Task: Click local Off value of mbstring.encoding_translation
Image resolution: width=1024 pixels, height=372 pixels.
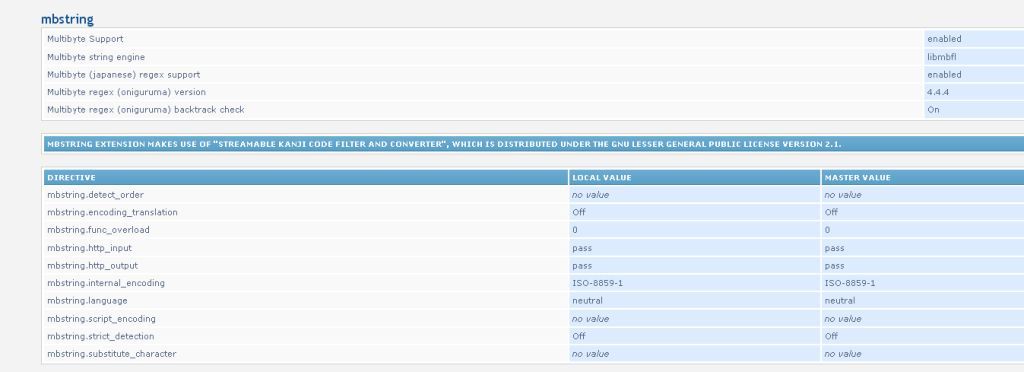Action: (x=579, y=213)
